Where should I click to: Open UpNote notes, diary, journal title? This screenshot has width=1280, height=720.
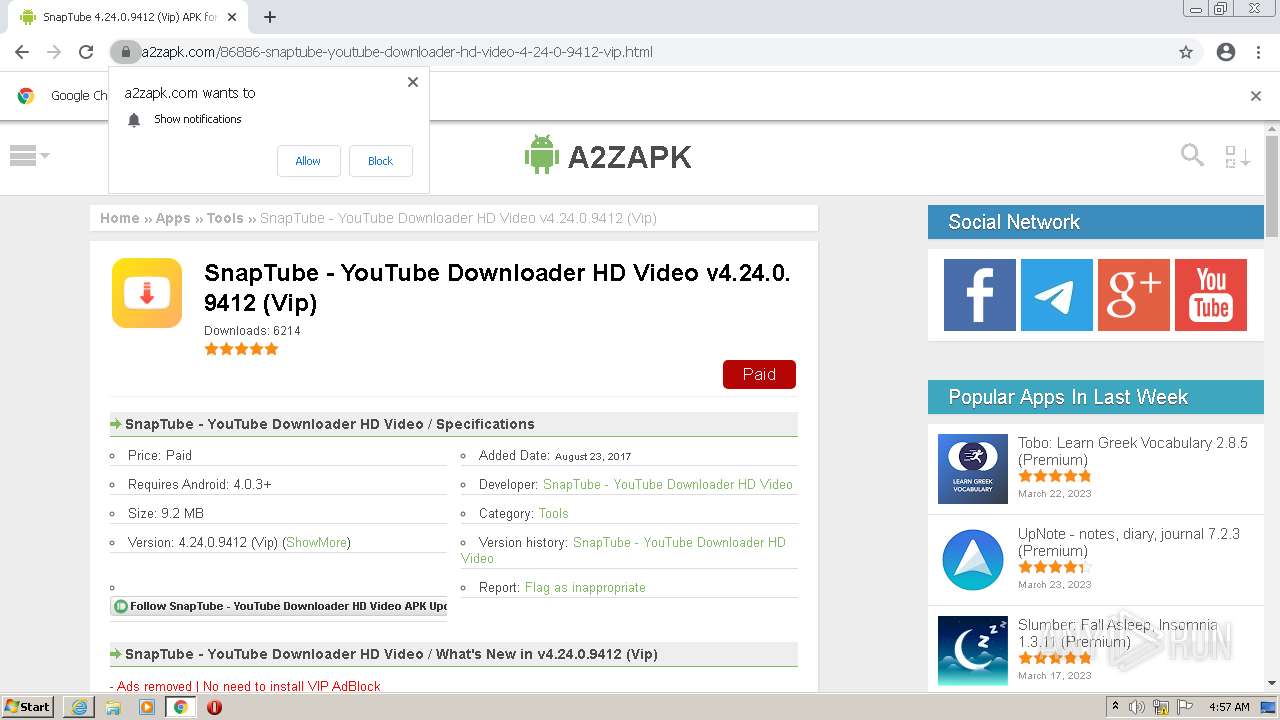1129,542
